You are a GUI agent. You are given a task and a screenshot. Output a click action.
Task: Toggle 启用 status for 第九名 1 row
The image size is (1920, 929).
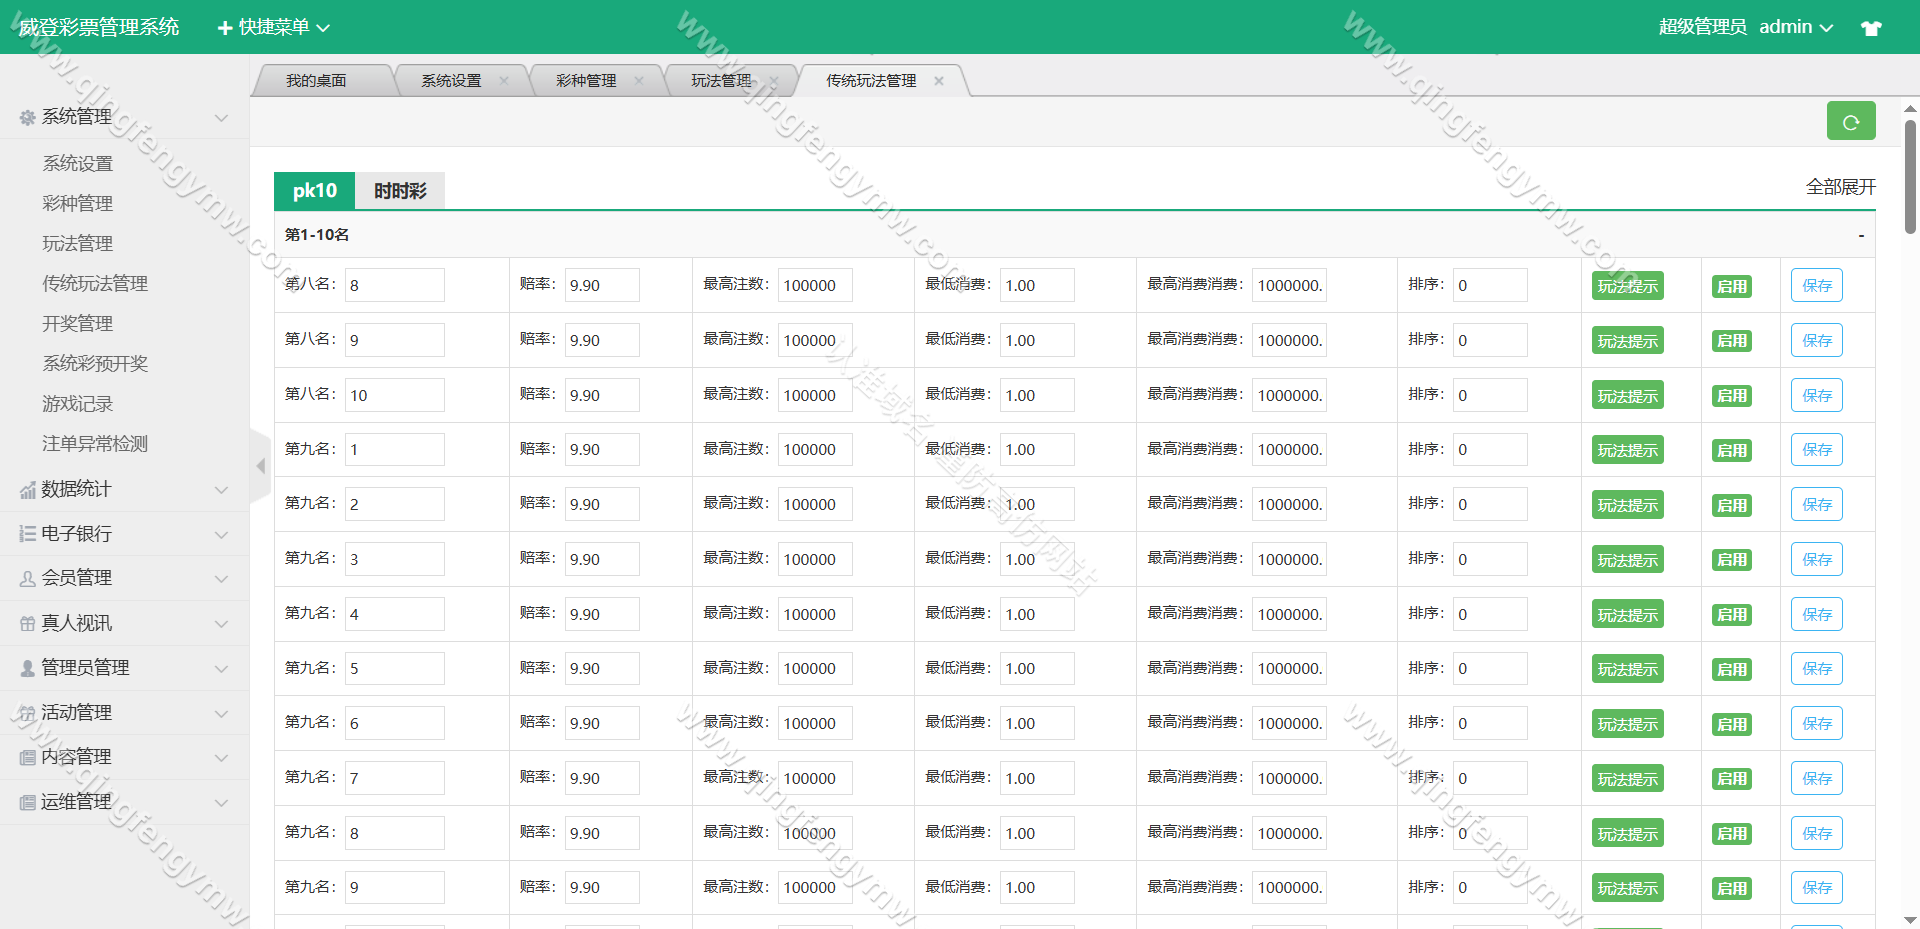[1731, 450]
